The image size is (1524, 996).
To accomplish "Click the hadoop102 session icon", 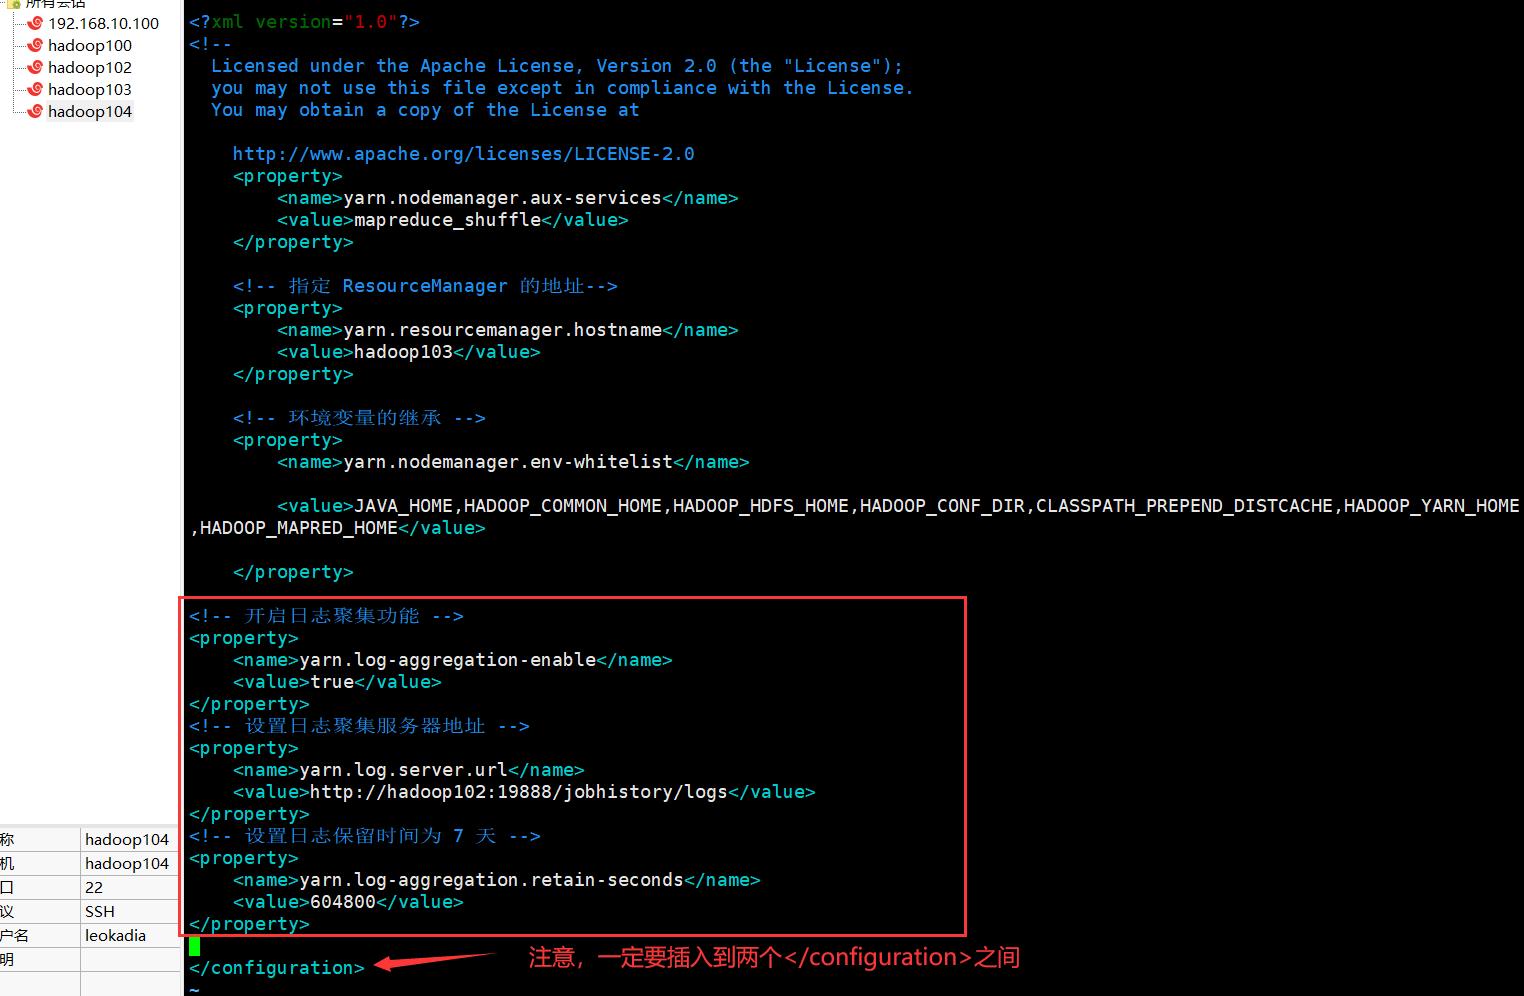I will [35, 67].
